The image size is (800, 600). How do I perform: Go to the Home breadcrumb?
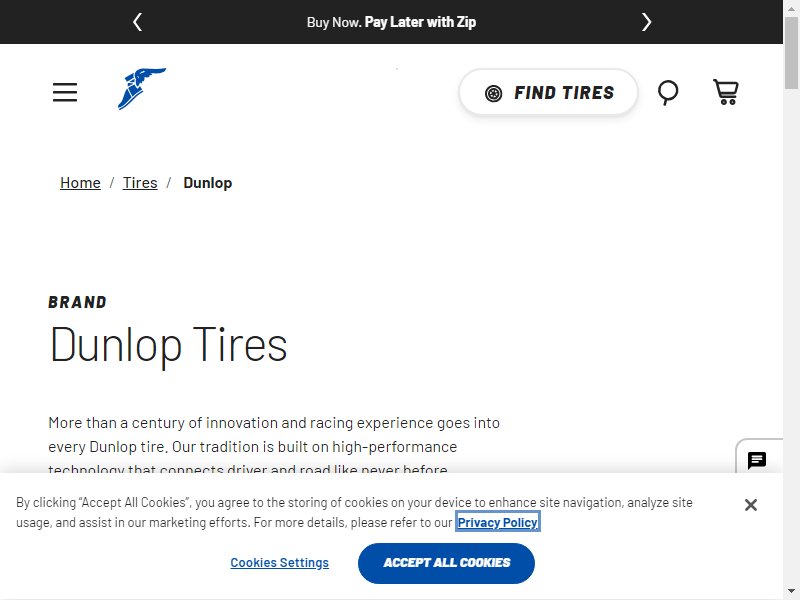(80, 183)
